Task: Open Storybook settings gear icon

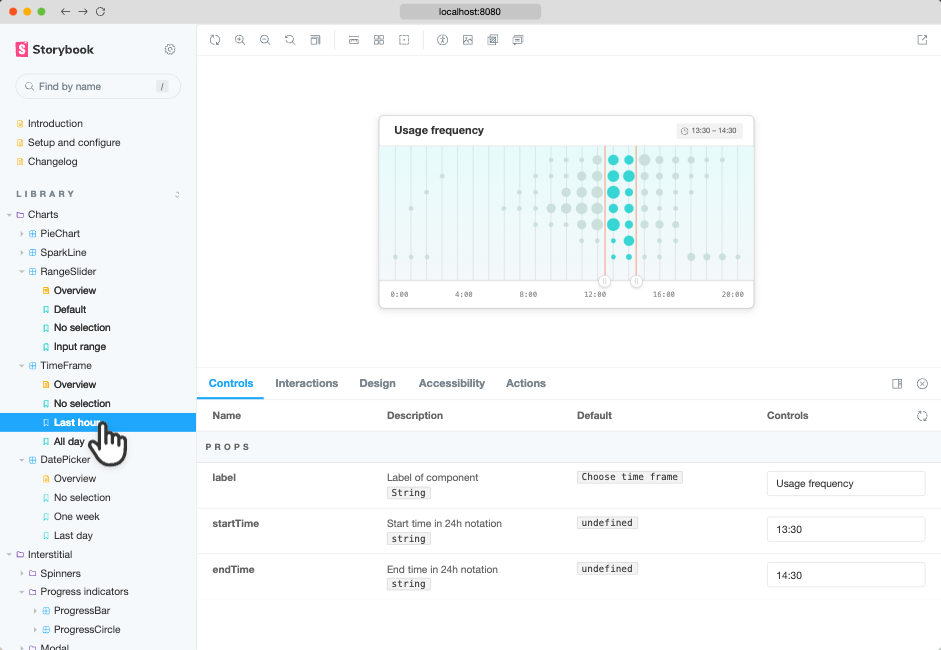Action: point(170,49)
